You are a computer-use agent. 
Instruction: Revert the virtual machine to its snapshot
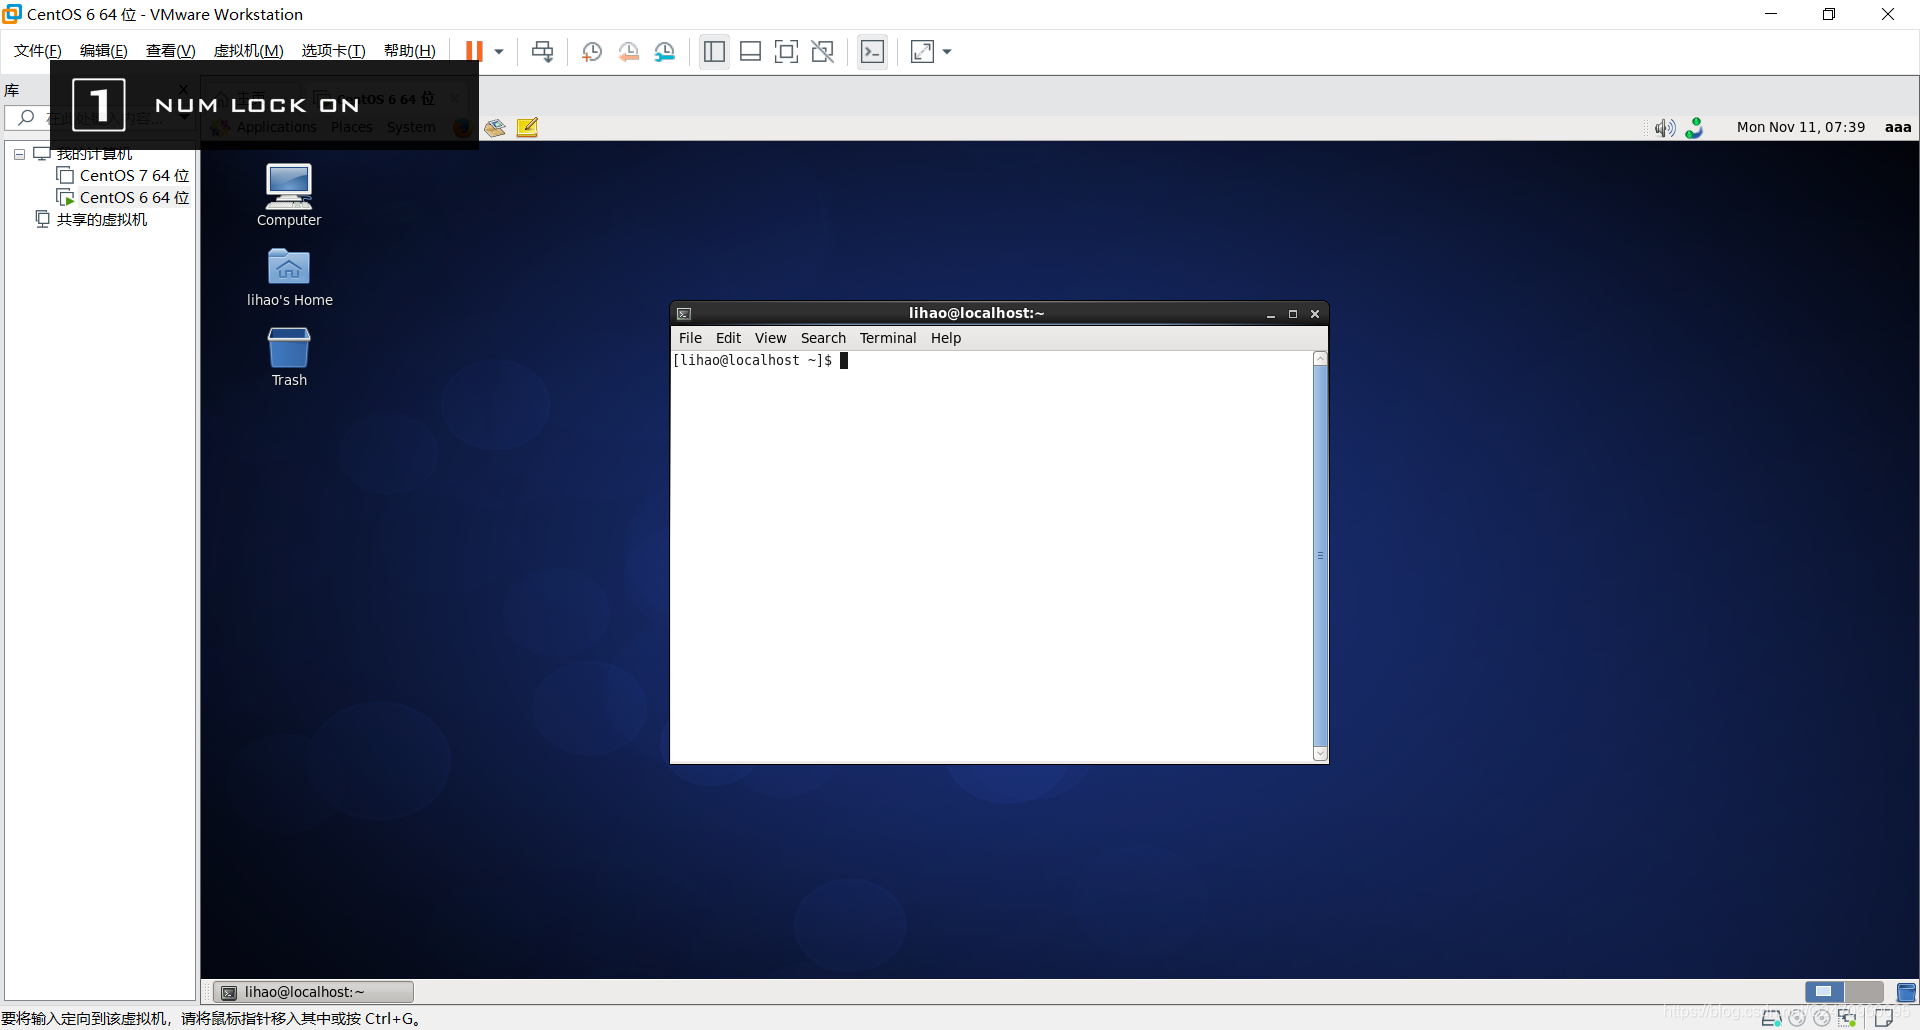[x=628, y=52]
